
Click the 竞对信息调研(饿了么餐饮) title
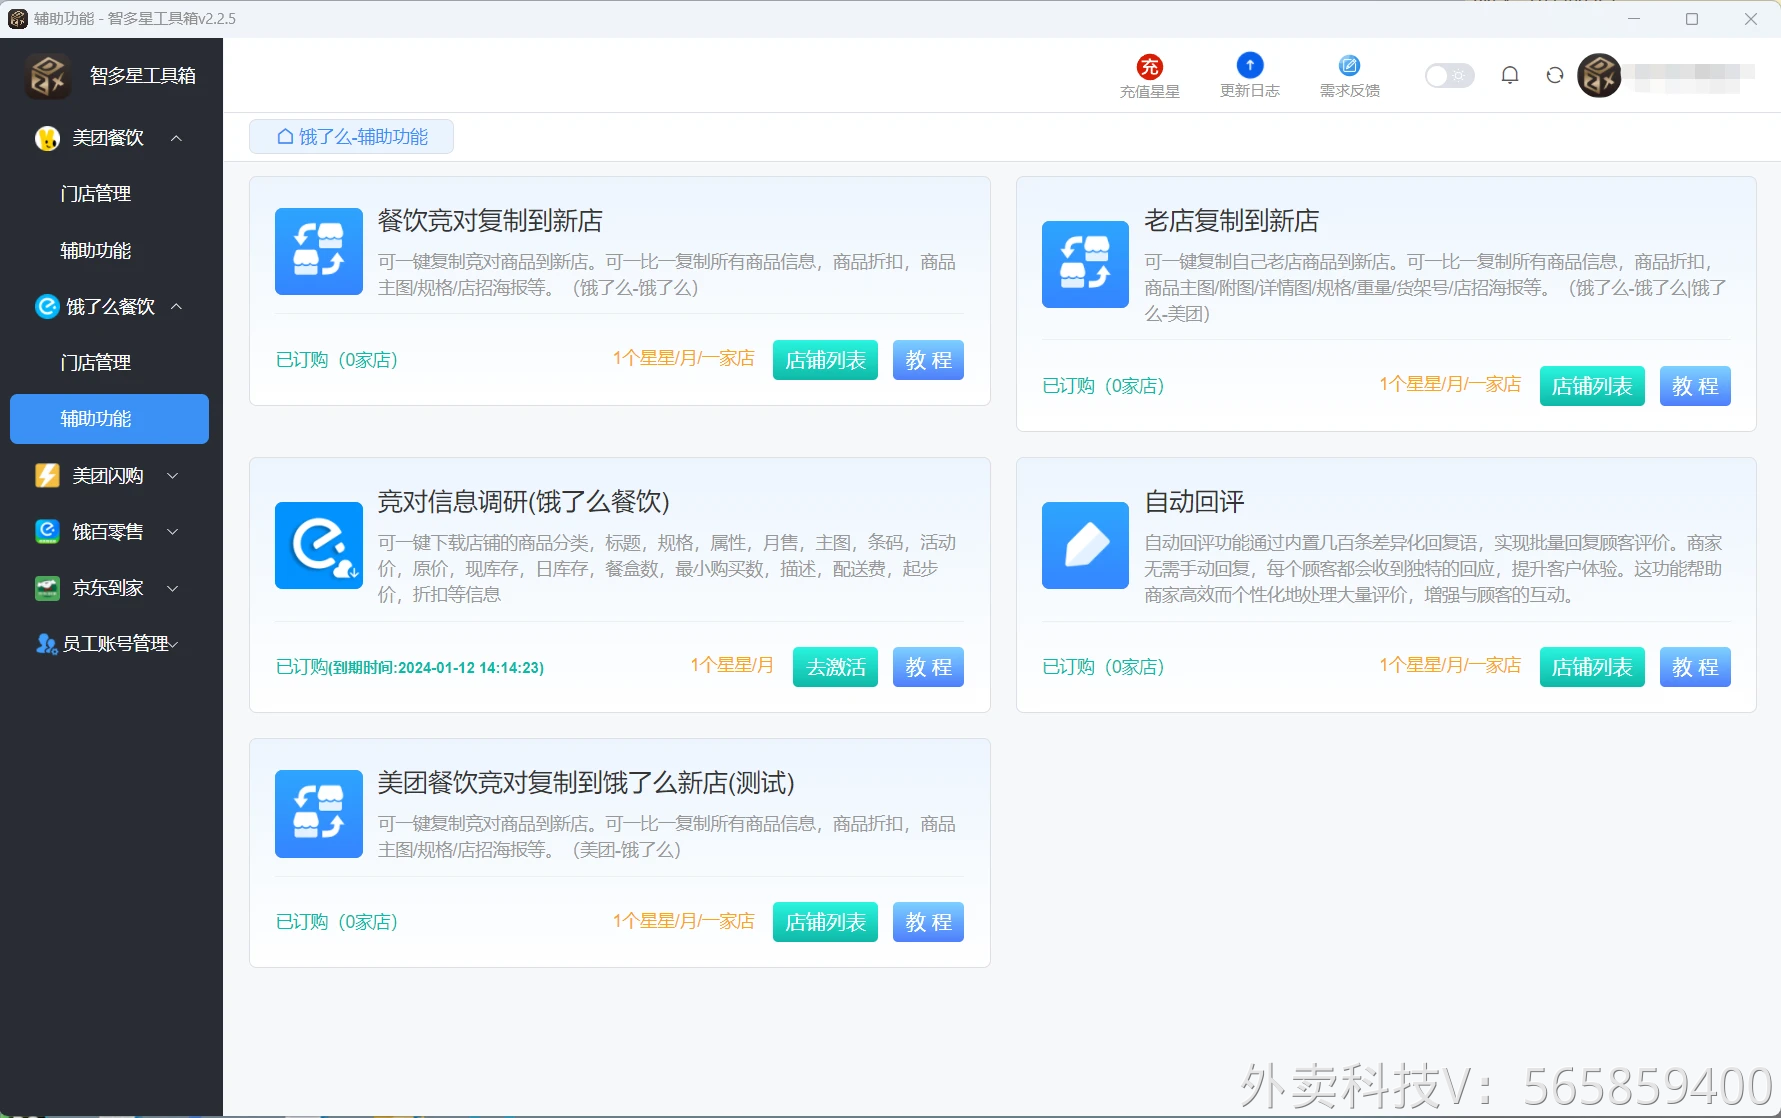coord(523,502)
